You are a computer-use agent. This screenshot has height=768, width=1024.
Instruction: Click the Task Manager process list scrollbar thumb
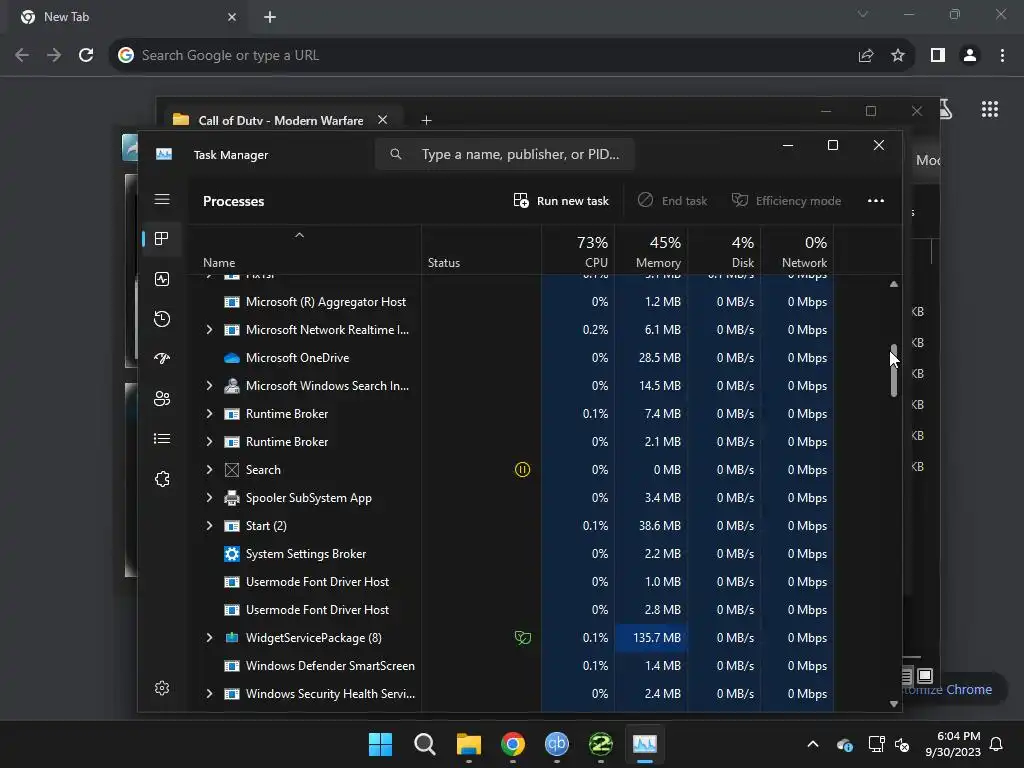click(x=893, y=370)
